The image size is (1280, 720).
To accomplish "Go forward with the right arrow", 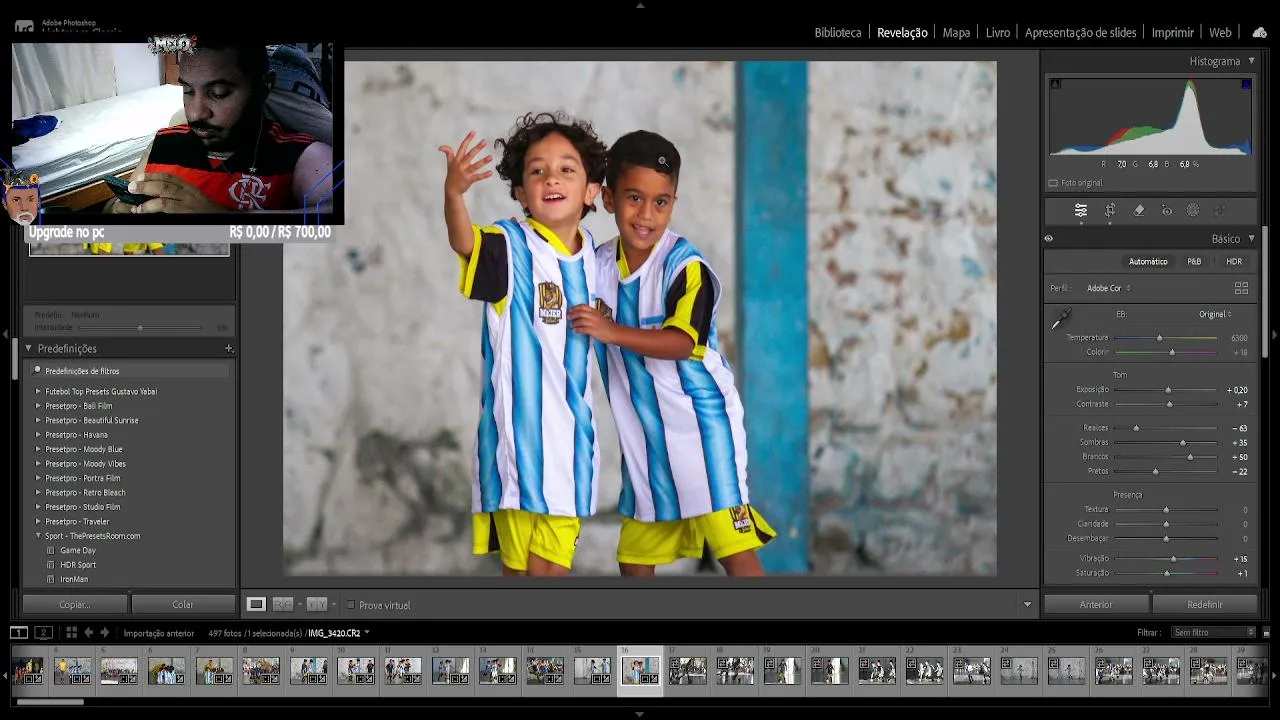I will pos(104,632).
